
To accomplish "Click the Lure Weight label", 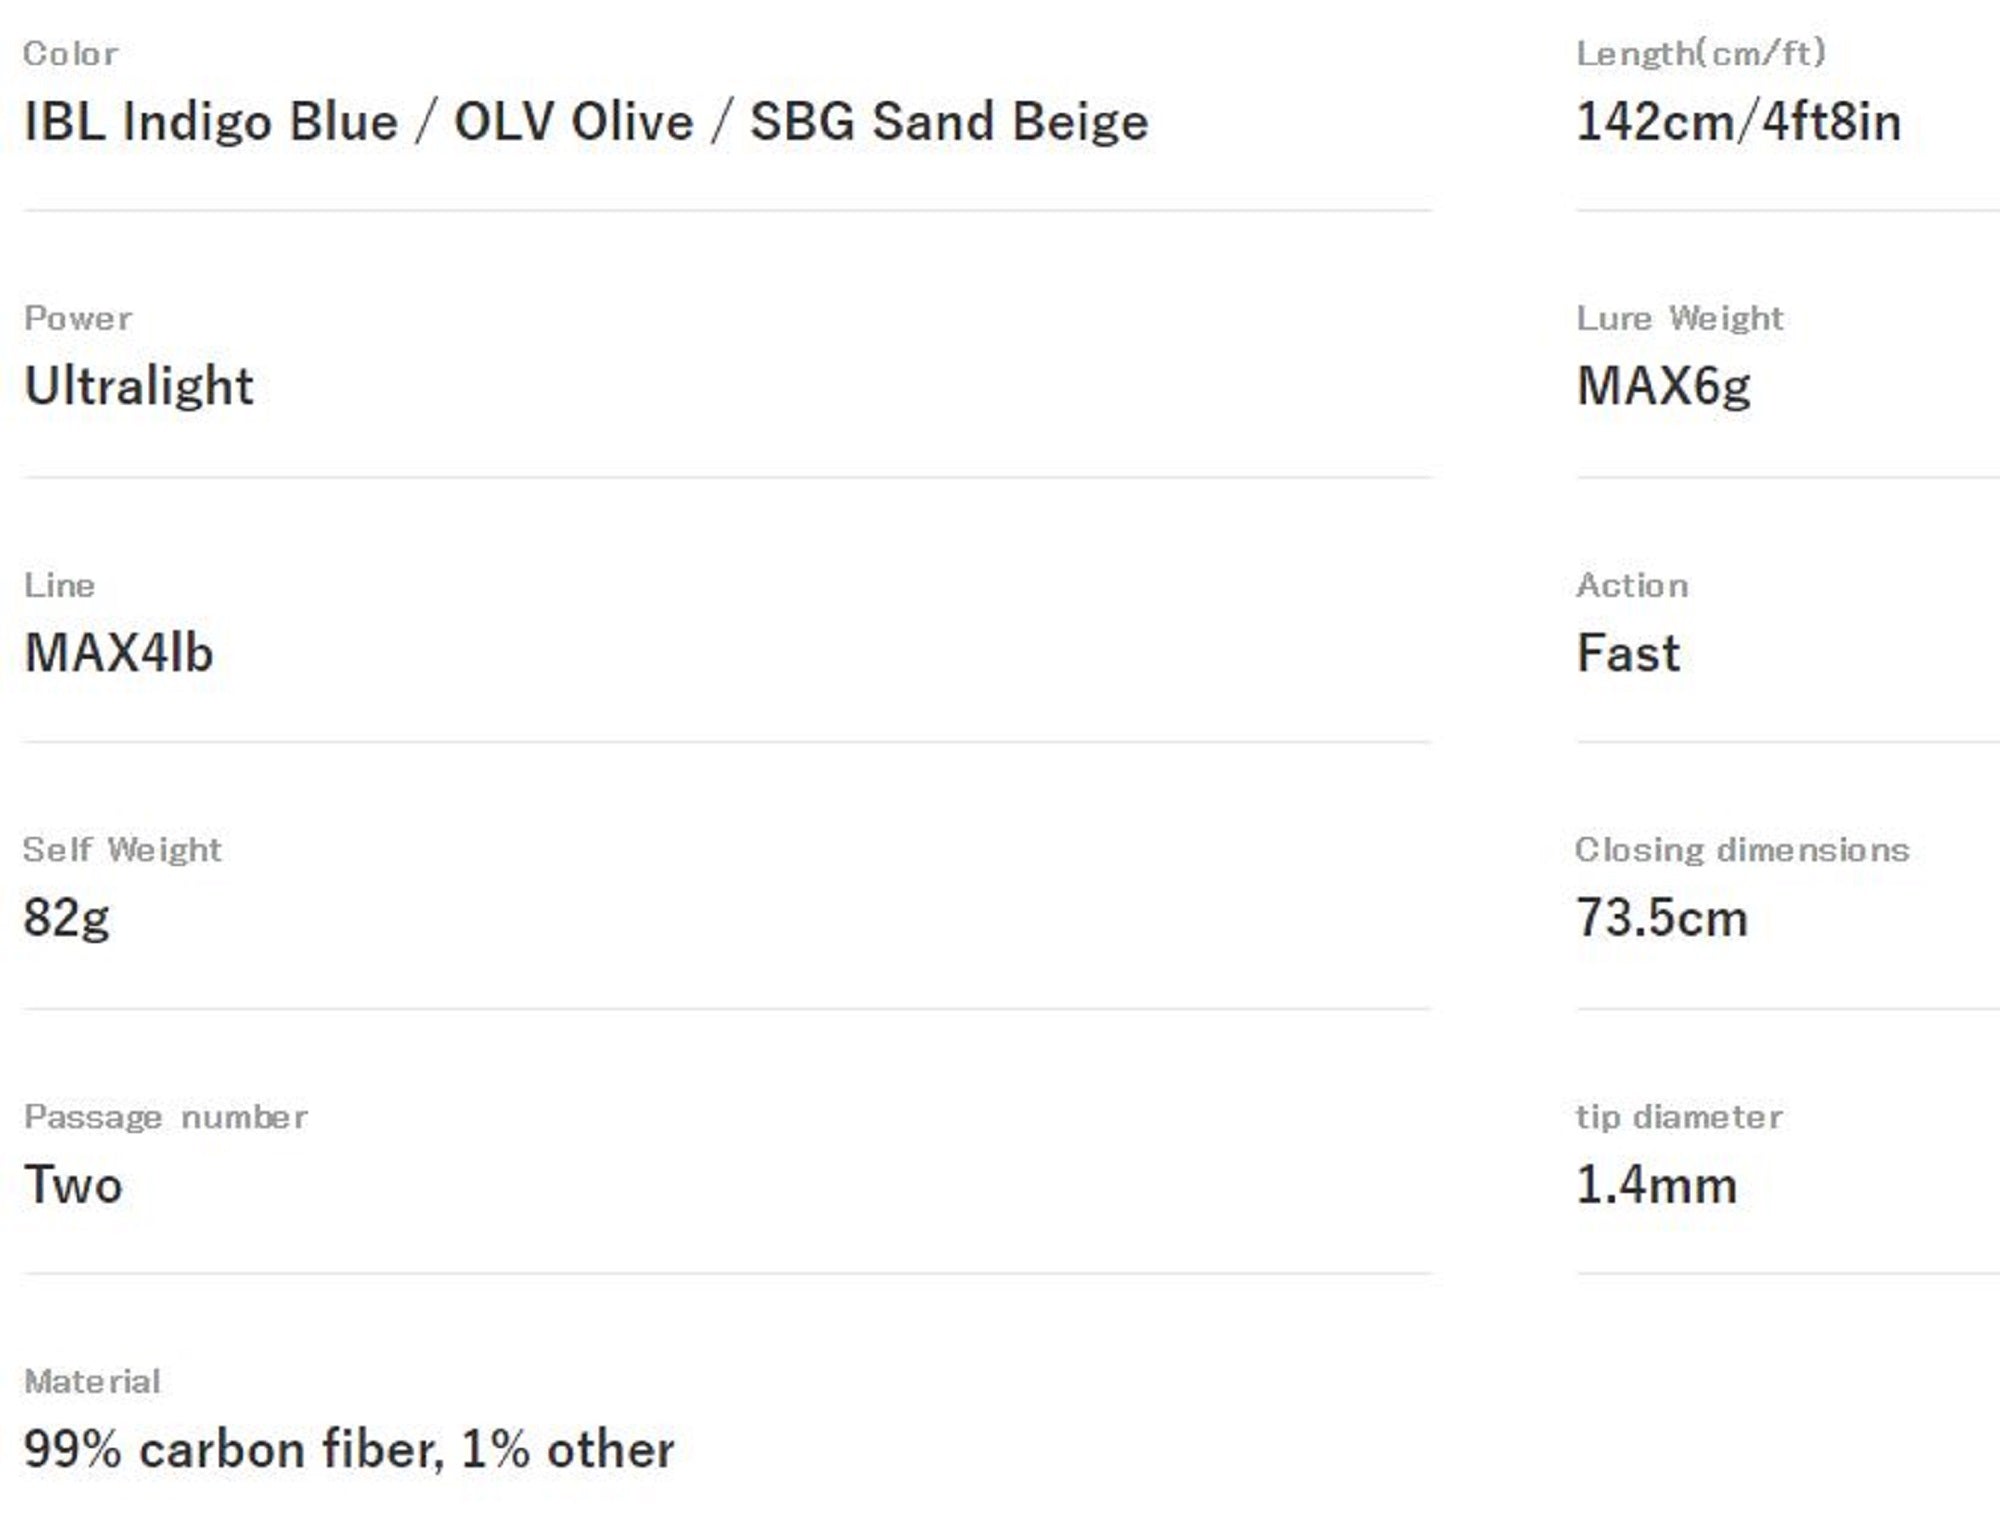I will pos(1679,318).
